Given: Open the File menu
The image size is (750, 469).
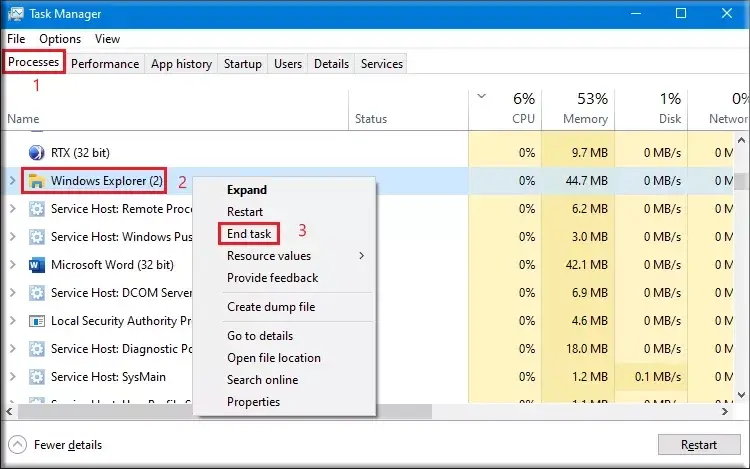Looking at the screenshot, I should coord(16,39).
